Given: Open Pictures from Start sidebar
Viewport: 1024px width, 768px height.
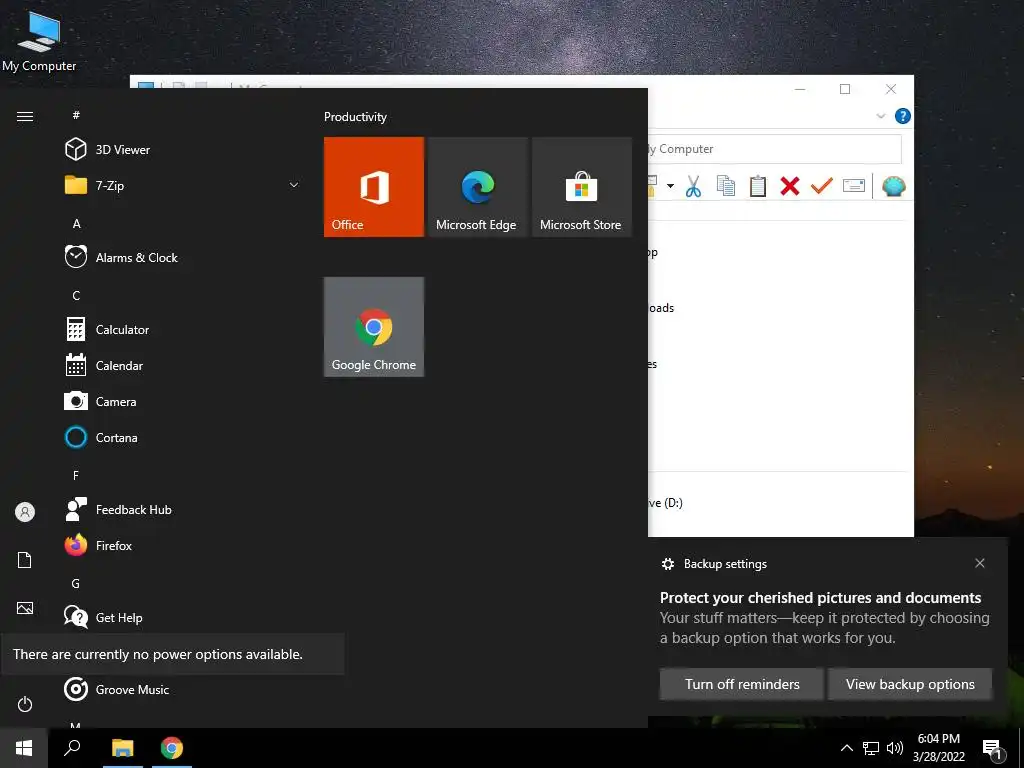Looking at the screenshot, I should coord(25,608).
